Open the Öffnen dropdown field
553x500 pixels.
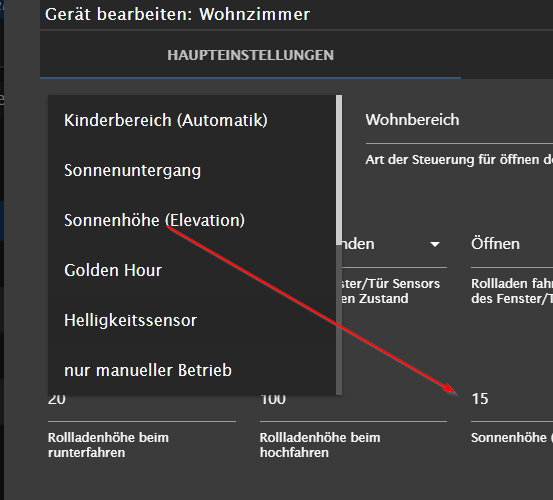coord(512,244)
